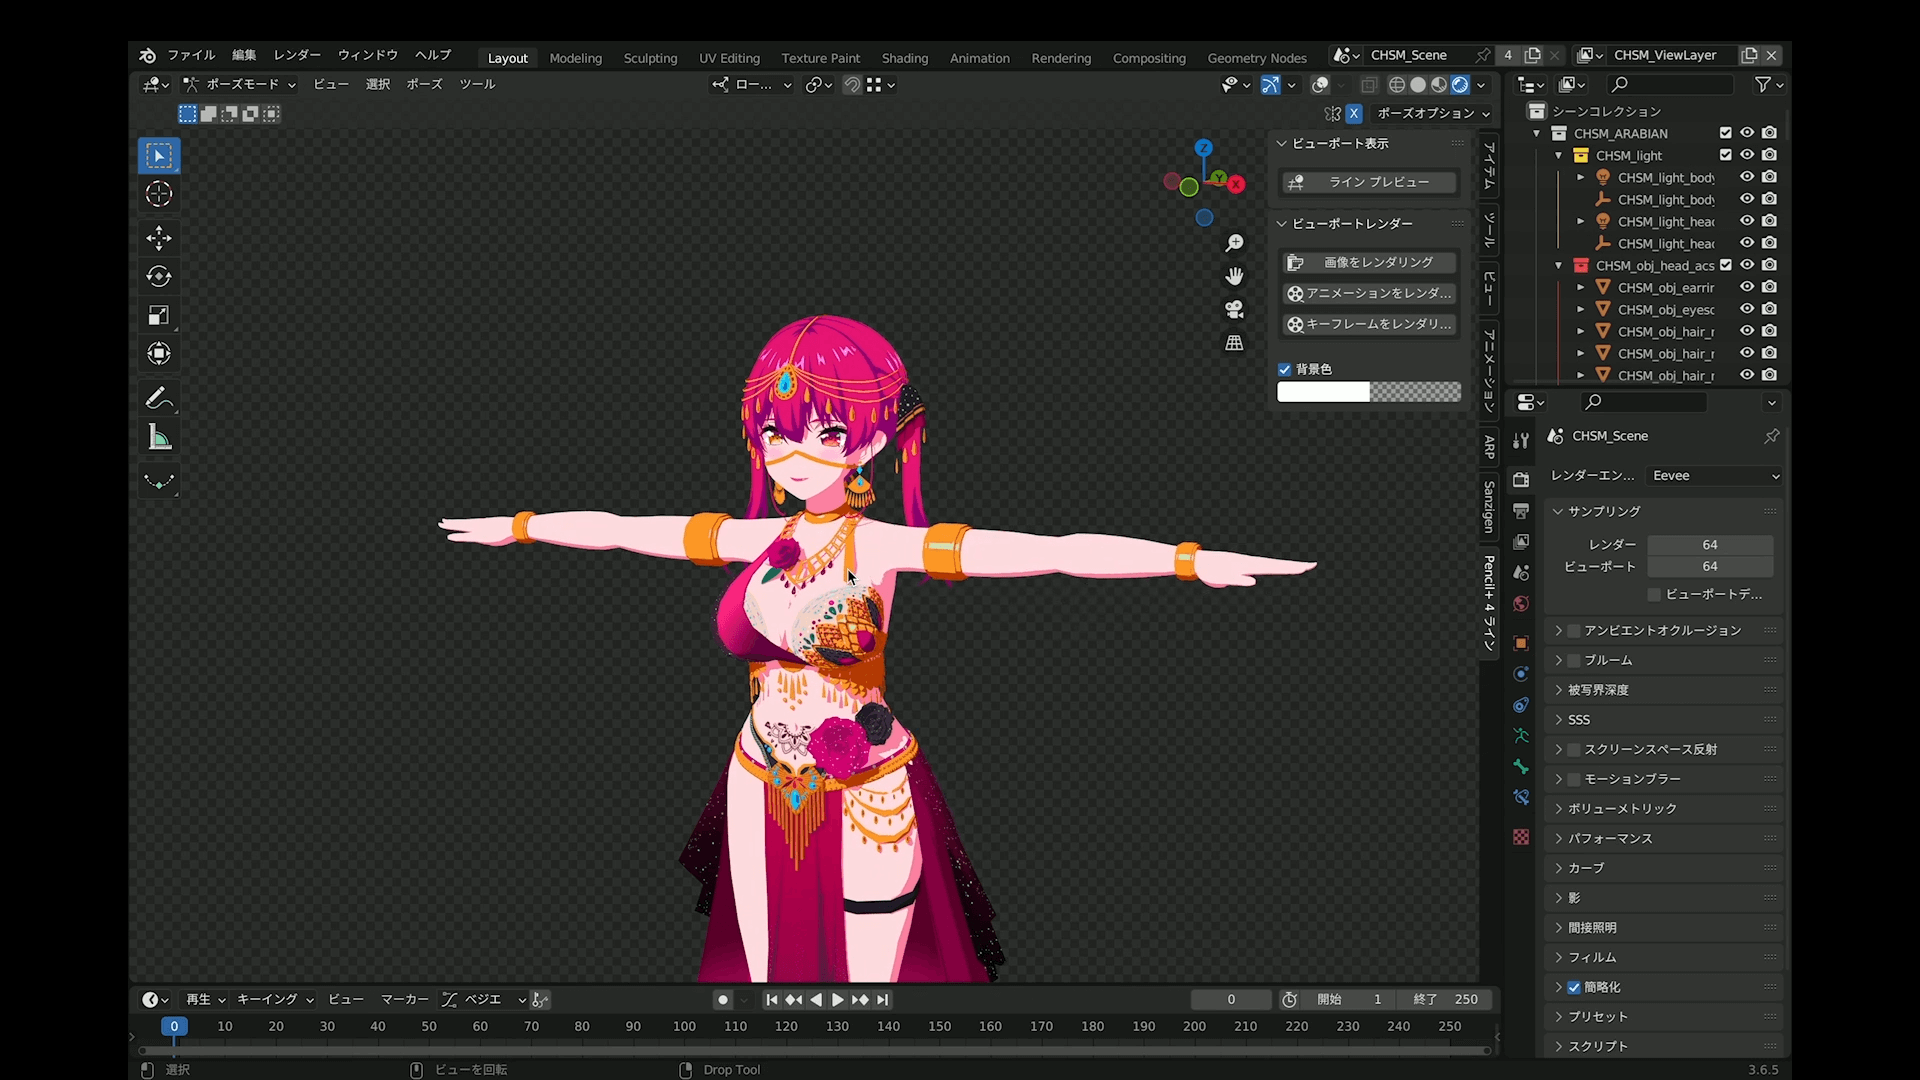Switch to Shading workspace tab
Screen dimensions: 1920x1080
[x=905, y=58]
